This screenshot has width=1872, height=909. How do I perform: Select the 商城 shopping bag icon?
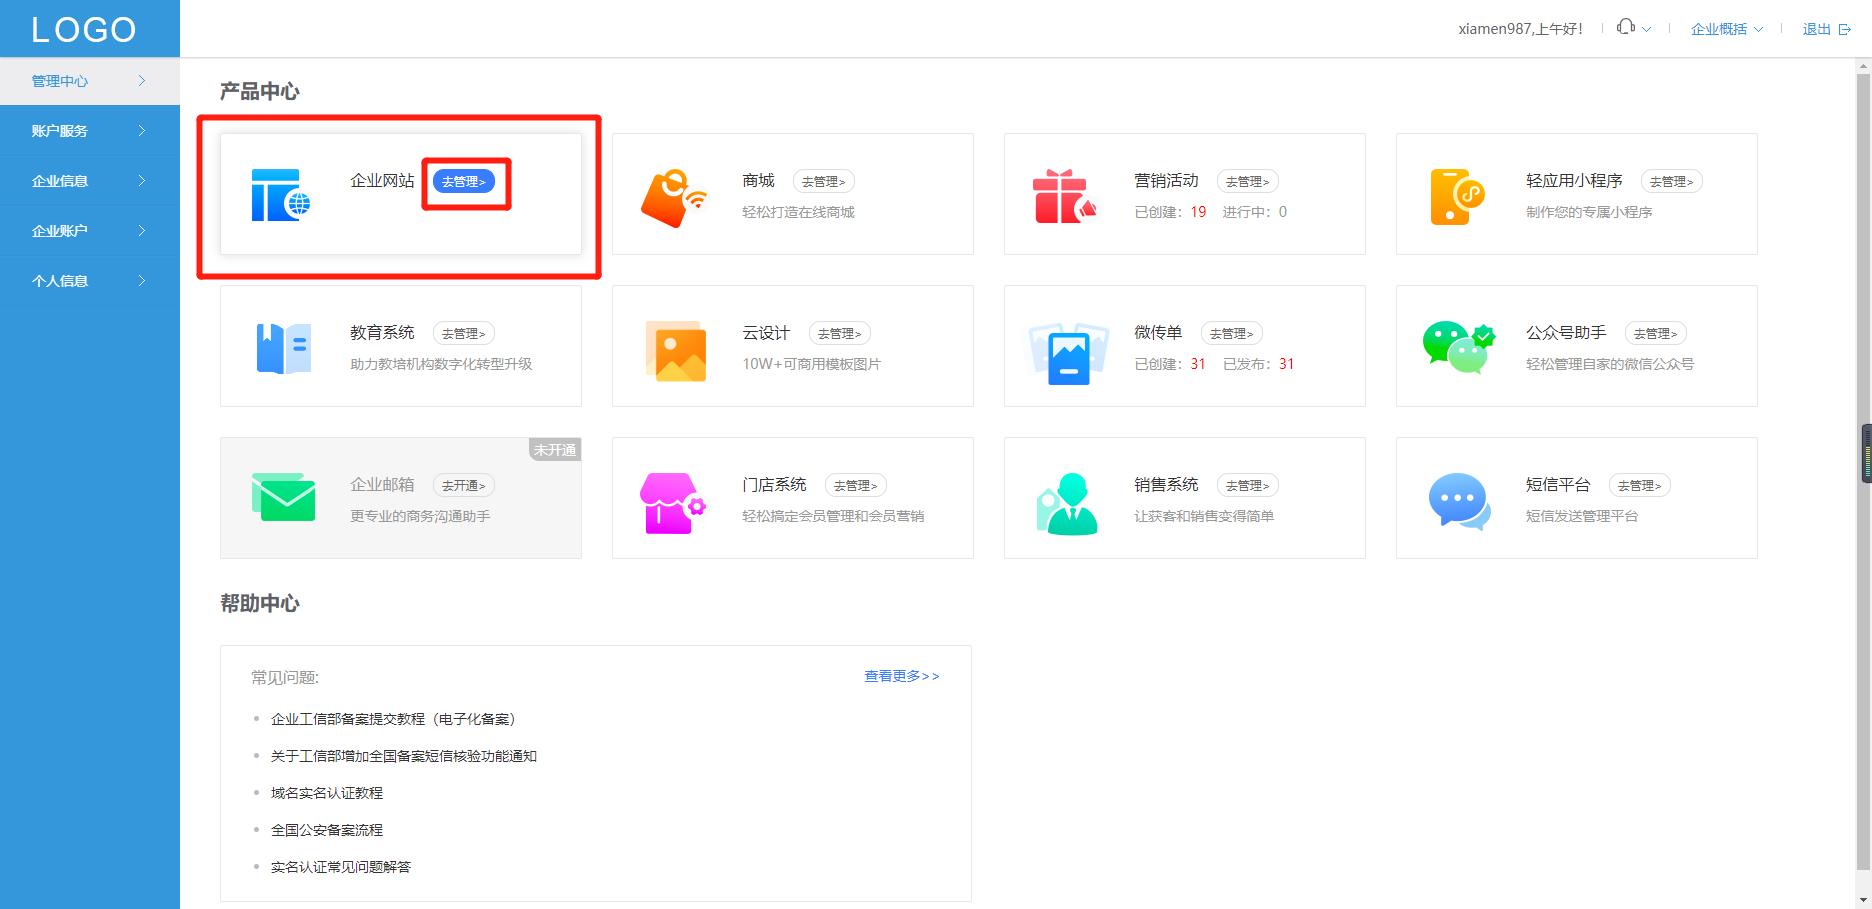(675, 194)
